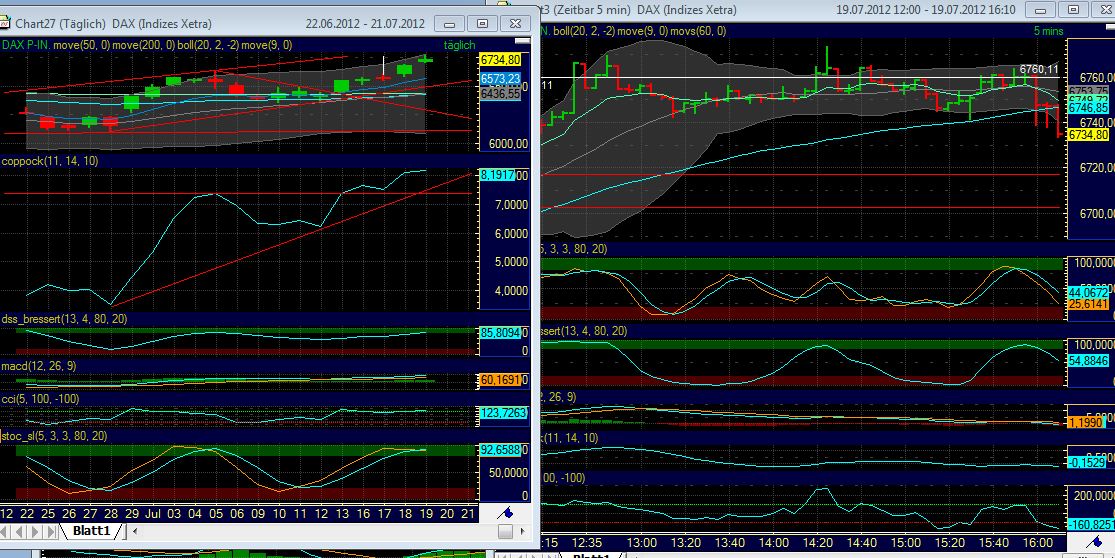This screenshot has height=558, width=1115.
Task: Select the Blatt1 tab in Chart27
Action: pos(91,531)
